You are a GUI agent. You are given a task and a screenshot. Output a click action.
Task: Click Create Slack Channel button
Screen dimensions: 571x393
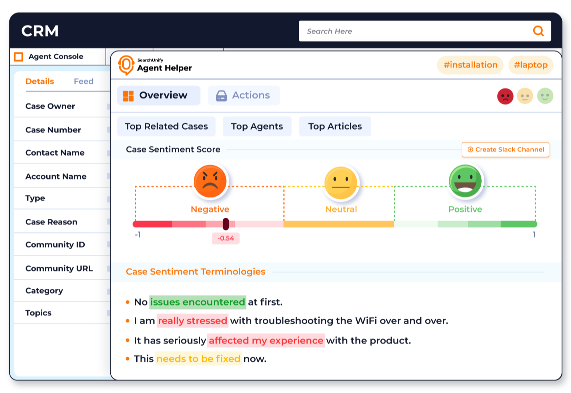point(505,150)
